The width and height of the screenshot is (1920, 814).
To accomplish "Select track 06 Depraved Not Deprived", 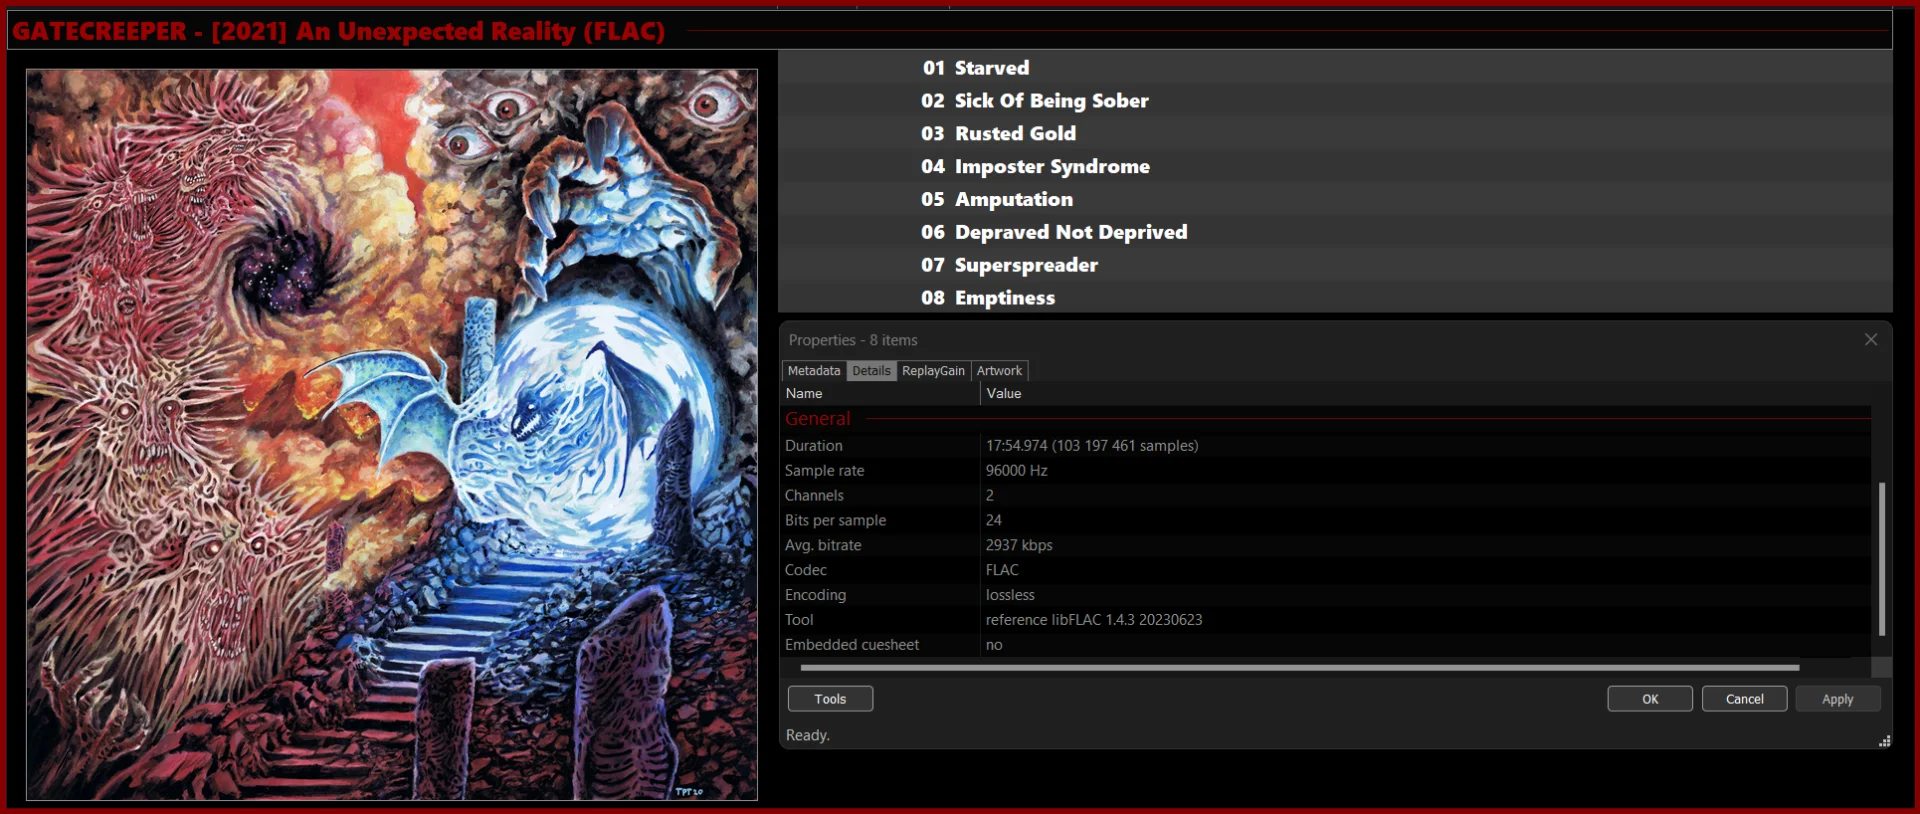I will (x=1335, y=232).
